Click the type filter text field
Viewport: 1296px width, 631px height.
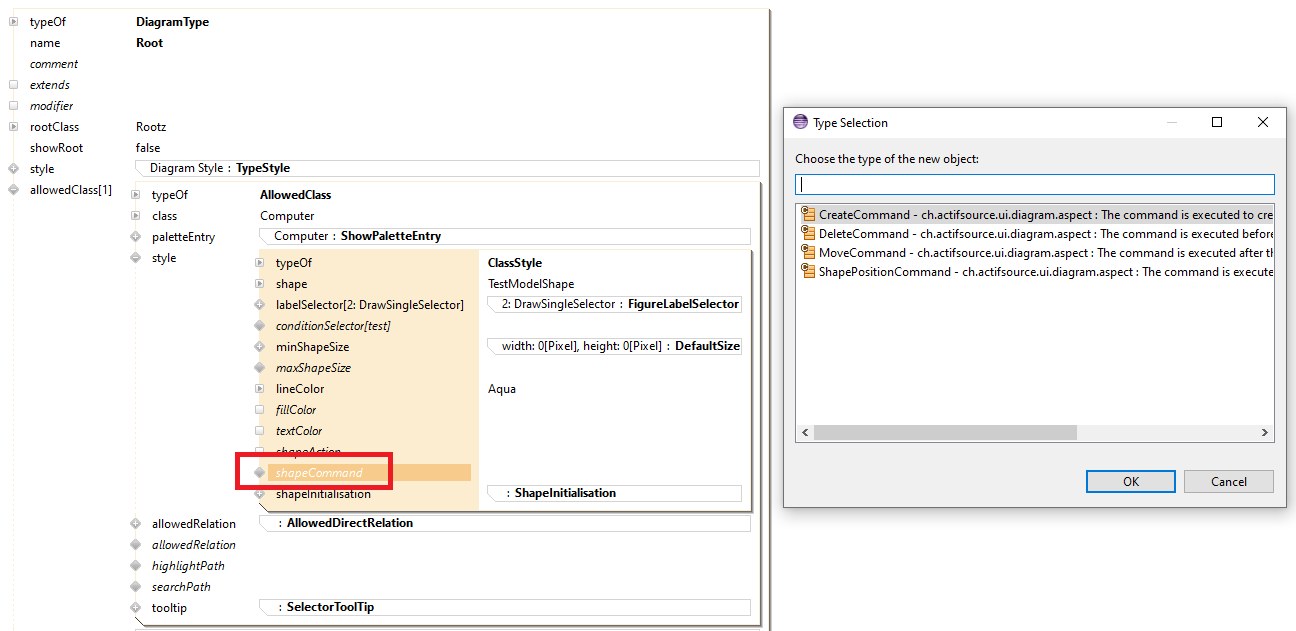[1034, 184]
